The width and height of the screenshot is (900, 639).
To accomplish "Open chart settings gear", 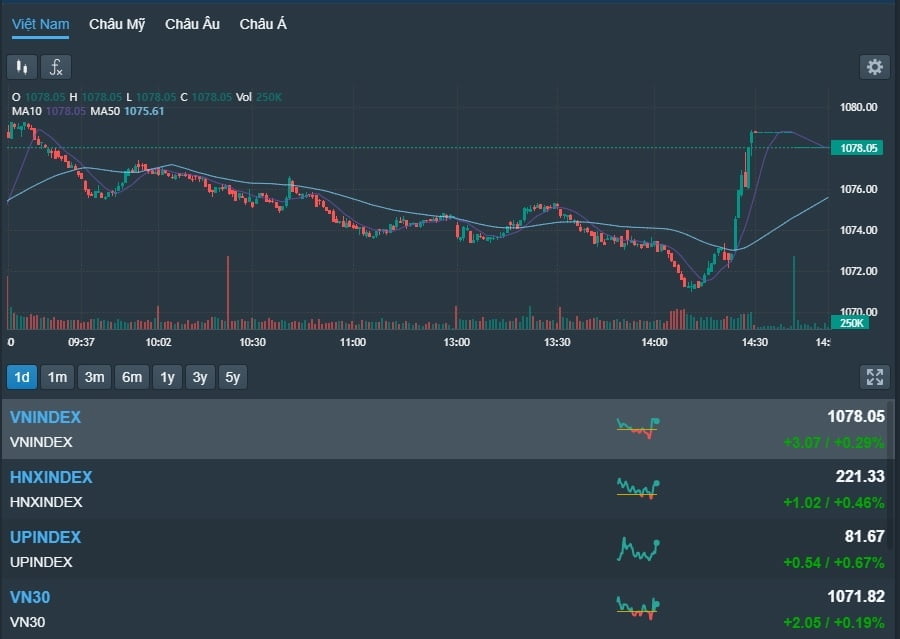I will 874,67.
